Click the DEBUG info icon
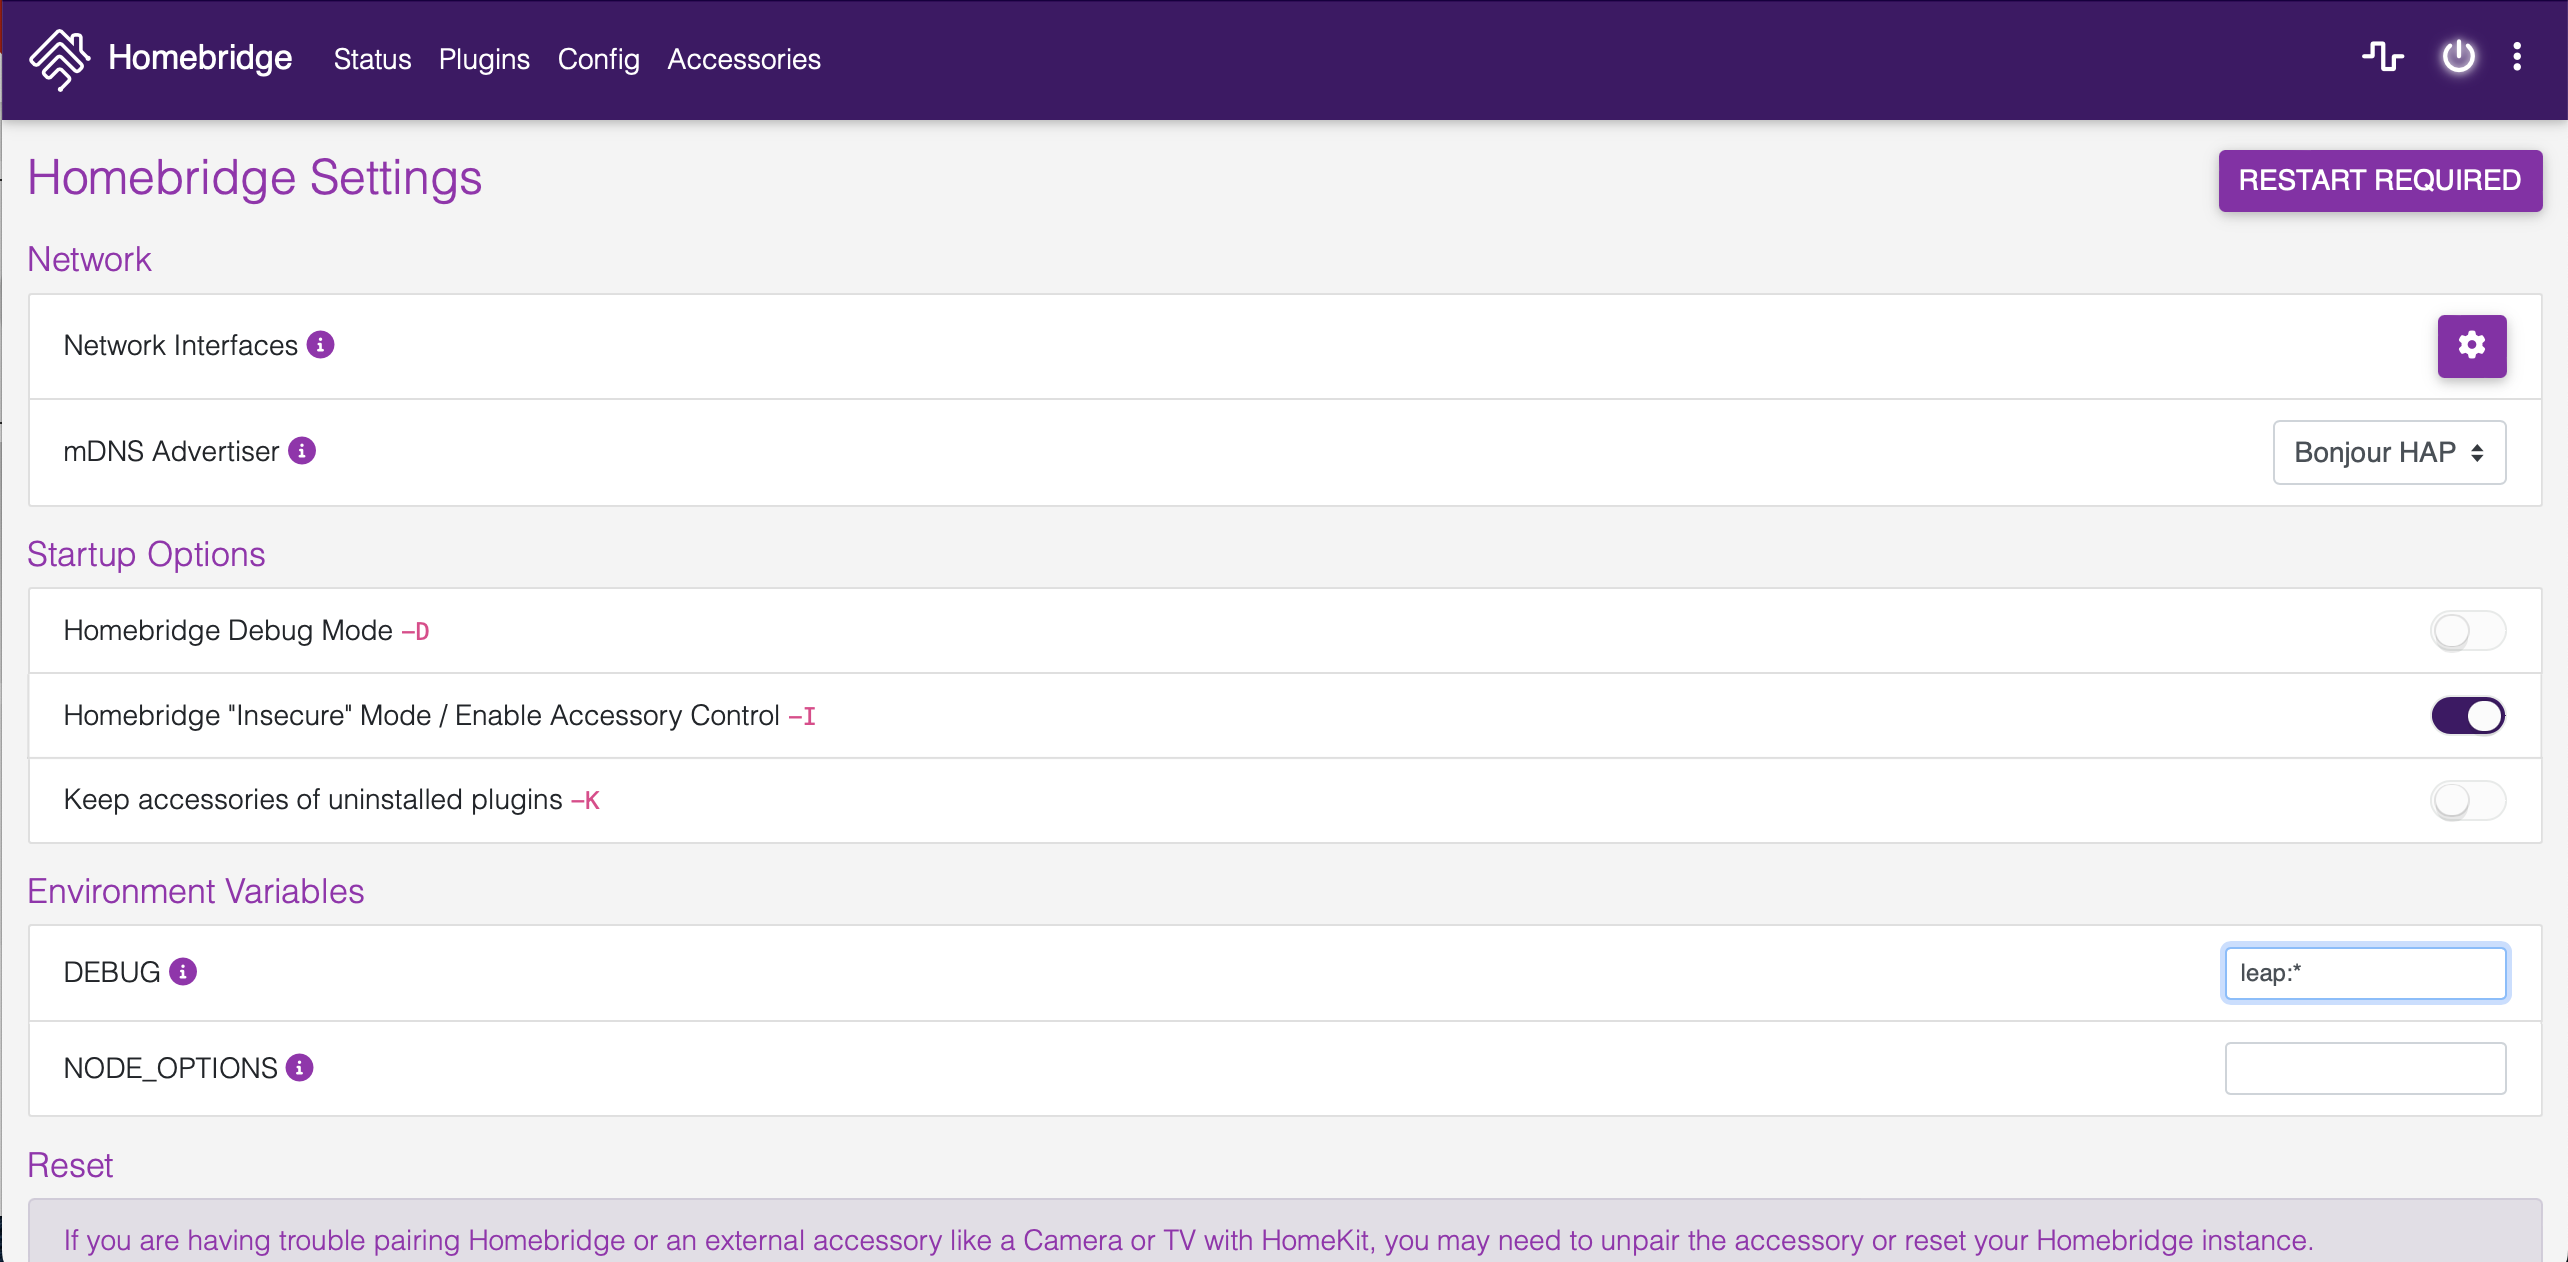The height and width of the screenshot is (1262, 2568). tap(183, 971)
